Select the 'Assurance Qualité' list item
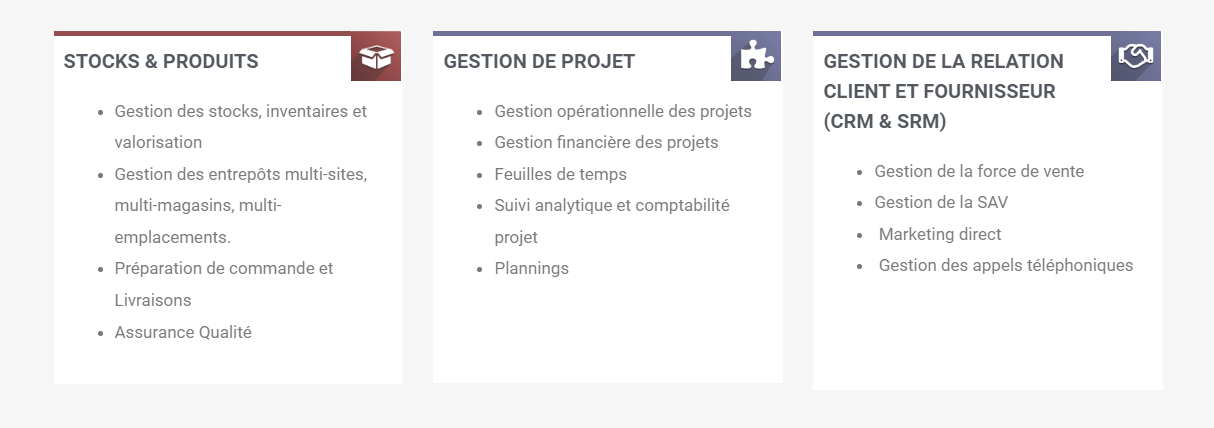The height and width of the screenshot is (428, 1214). [x=183, y=332]
